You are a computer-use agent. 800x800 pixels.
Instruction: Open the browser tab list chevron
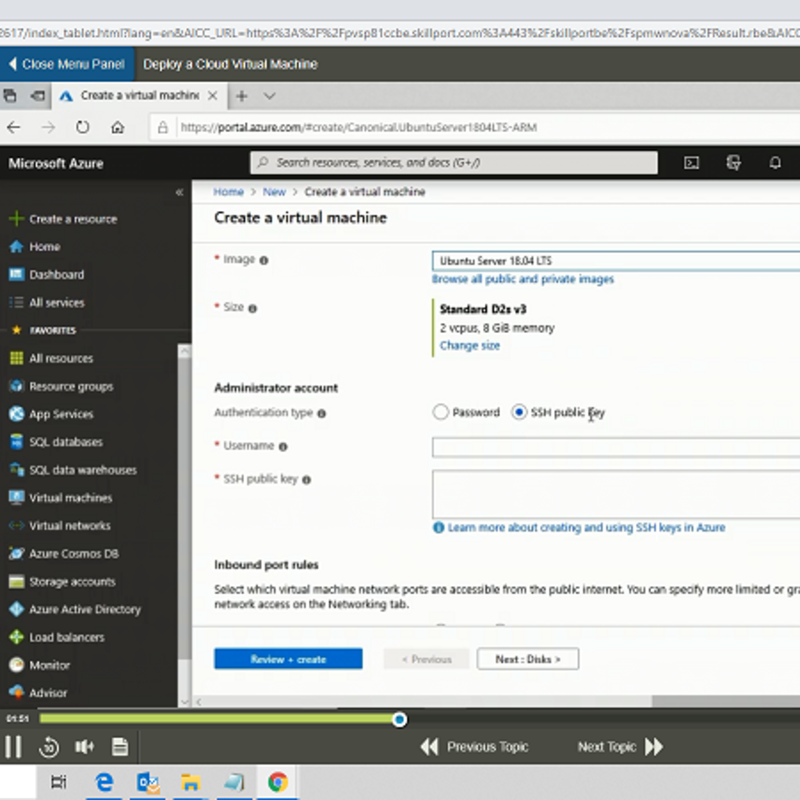(x=269, y=96)
